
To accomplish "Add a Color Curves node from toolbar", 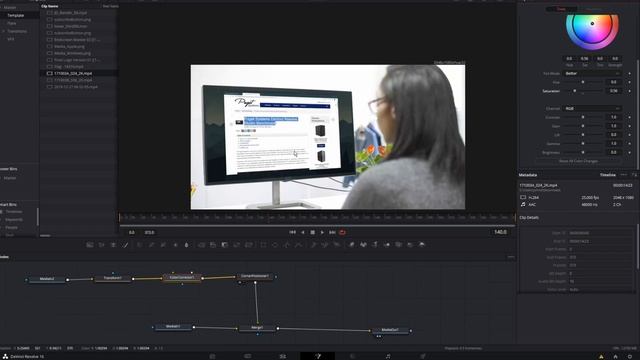I will coord(151,245).
